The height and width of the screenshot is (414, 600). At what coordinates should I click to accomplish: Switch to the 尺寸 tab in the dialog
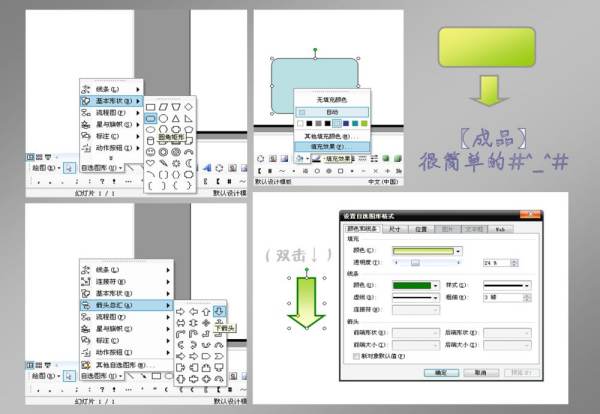click(394, 229)
